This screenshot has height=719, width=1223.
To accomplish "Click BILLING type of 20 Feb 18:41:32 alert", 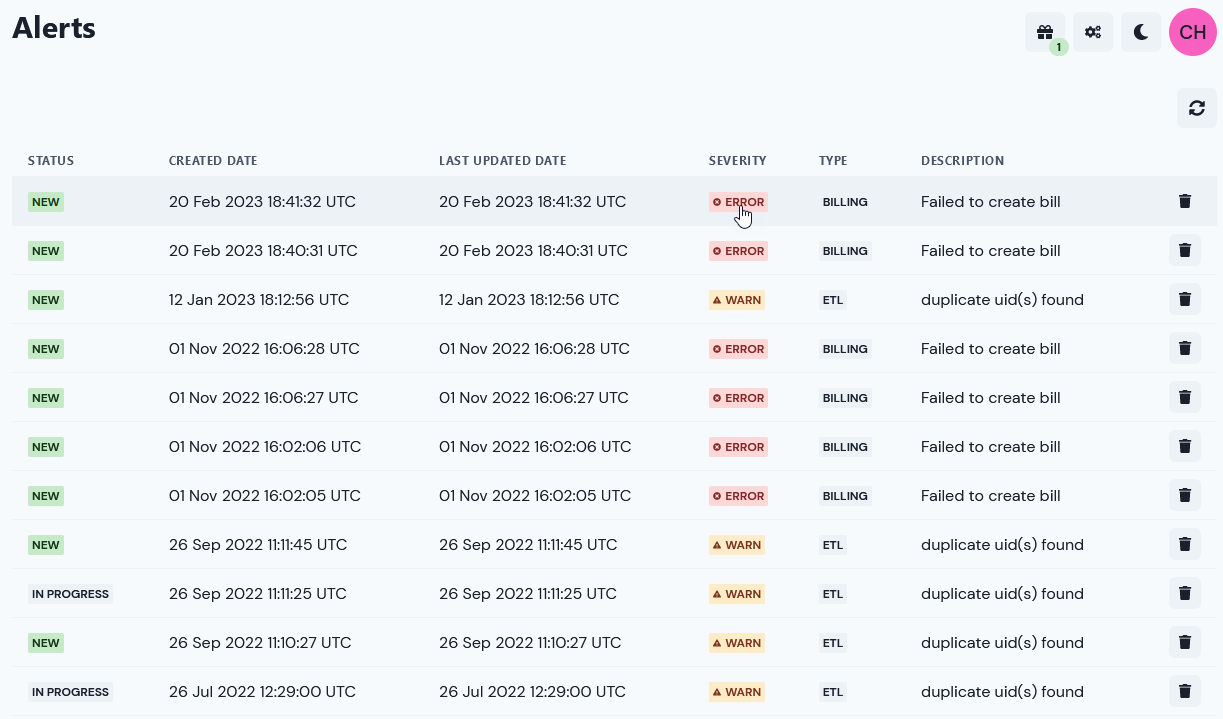I will (845, 202).
